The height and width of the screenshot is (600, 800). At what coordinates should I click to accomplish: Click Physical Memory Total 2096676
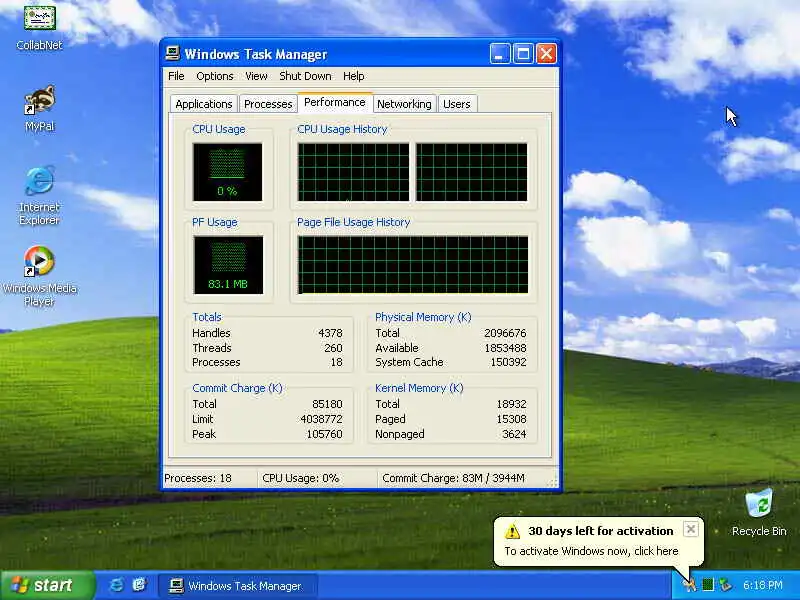[x=505, y=333]
